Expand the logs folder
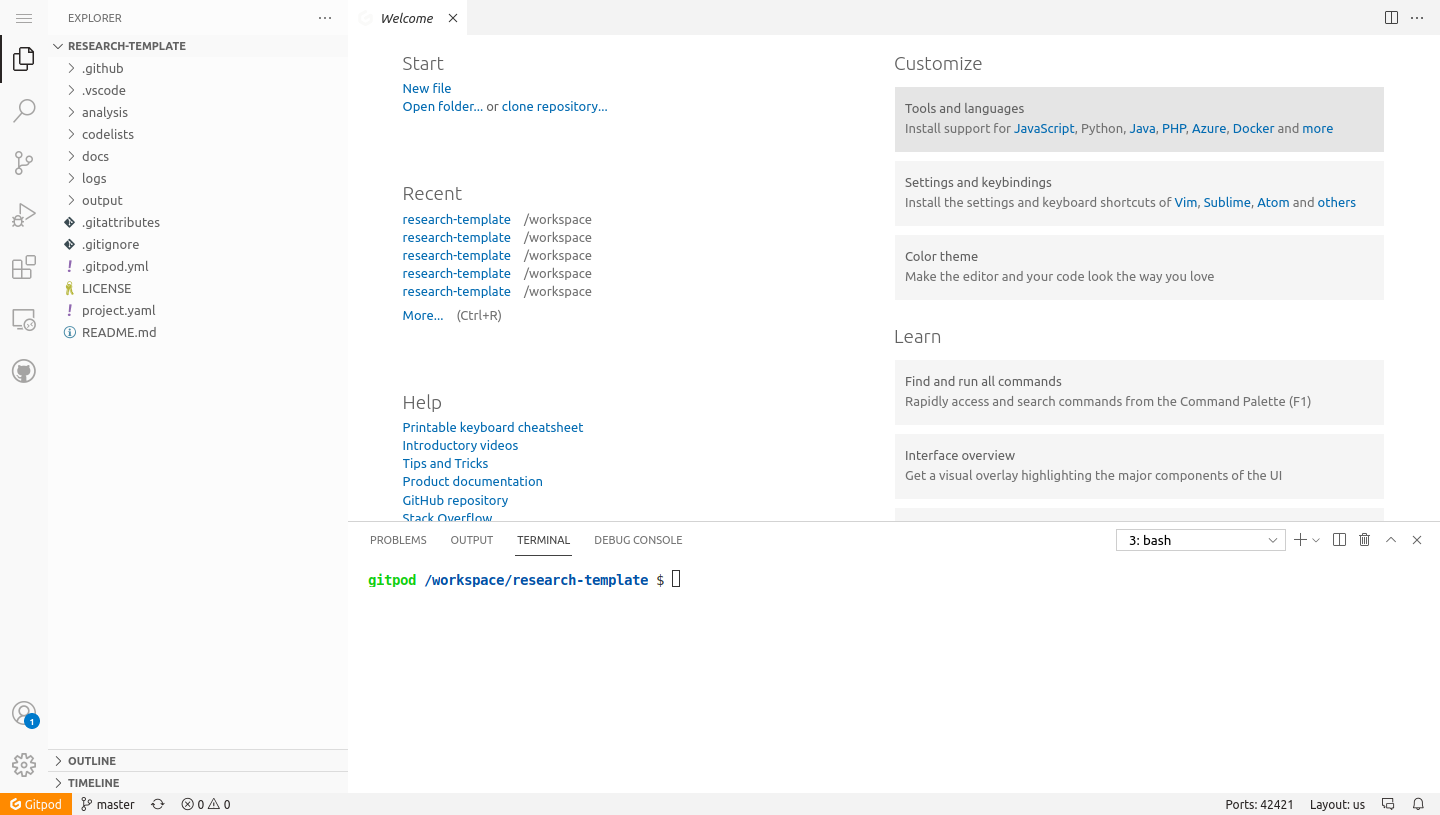This screenshot has width=1440, height=815. [x=198, y=178]
